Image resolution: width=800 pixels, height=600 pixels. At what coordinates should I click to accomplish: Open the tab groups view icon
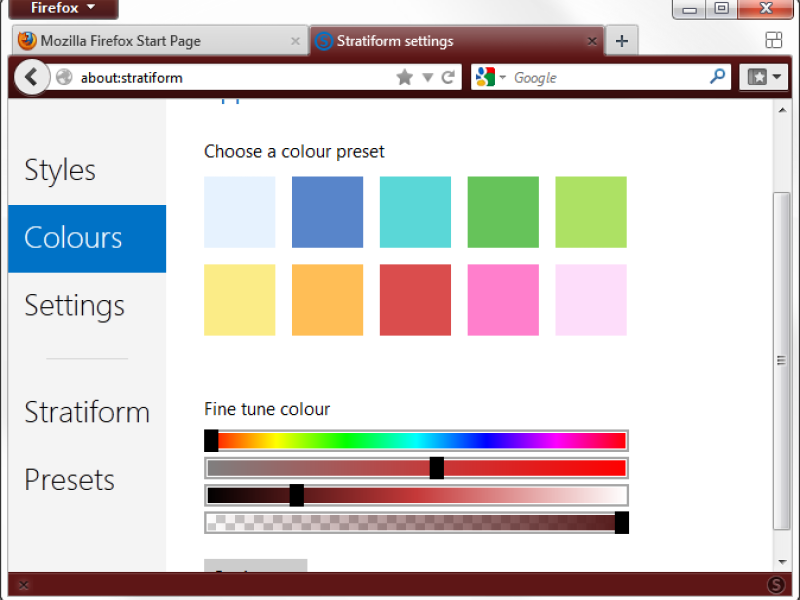click(773, 40)
